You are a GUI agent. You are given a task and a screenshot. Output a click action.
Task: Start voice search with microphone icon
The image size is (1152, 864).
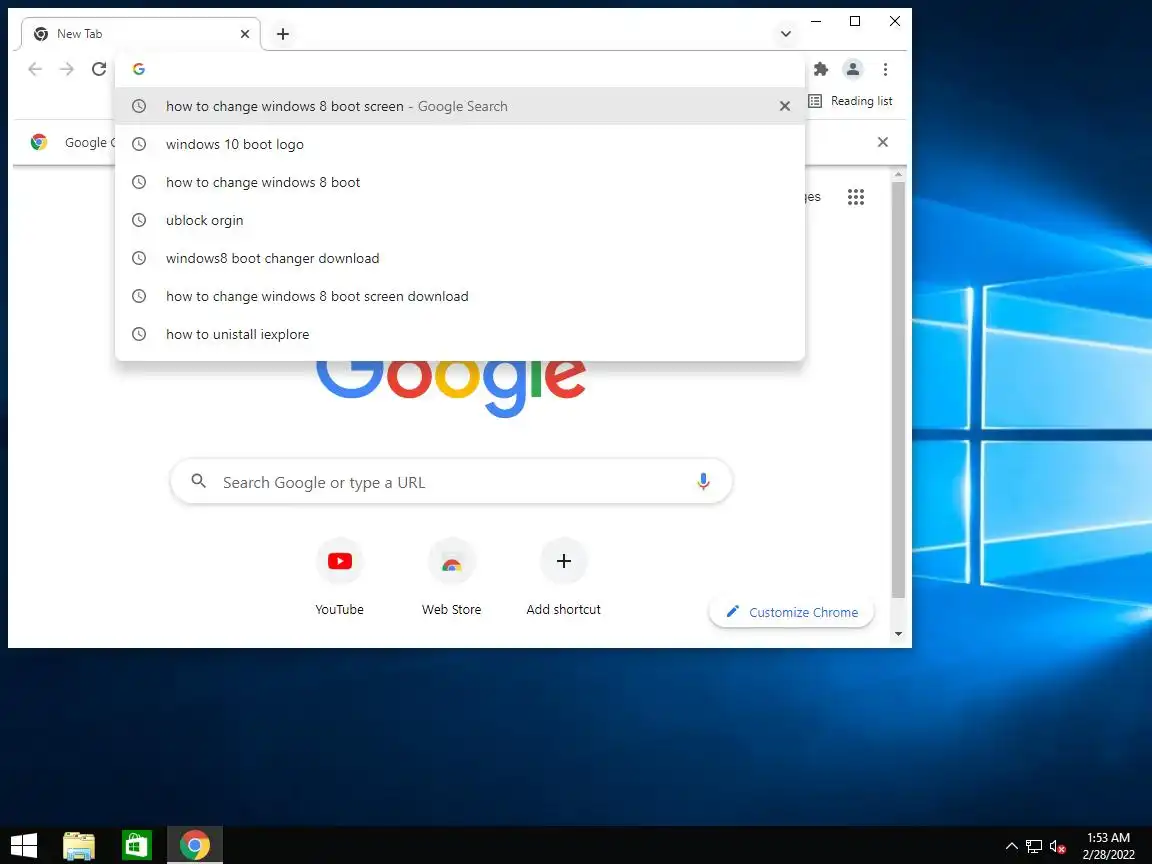click(x=703, y=482)
